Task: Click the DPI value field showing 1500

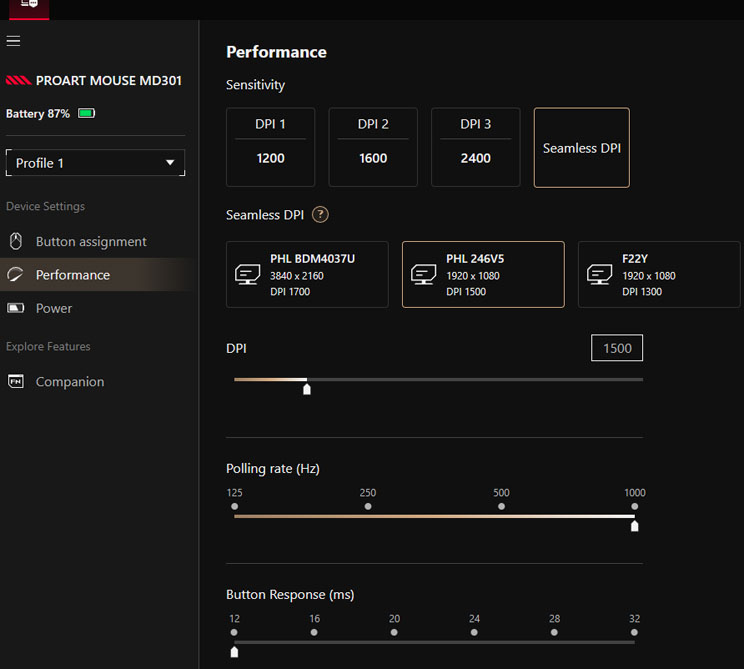Action: point(617,348)
